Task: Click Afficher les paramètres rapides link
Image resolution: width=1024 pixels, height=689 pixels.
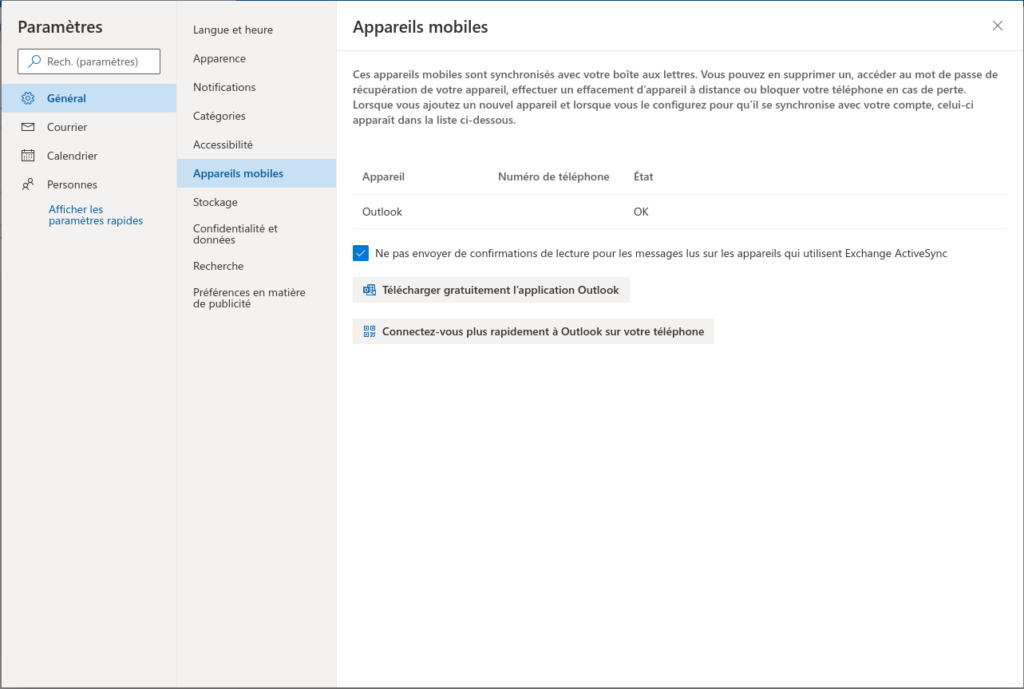Action: [x=95, y=215]
